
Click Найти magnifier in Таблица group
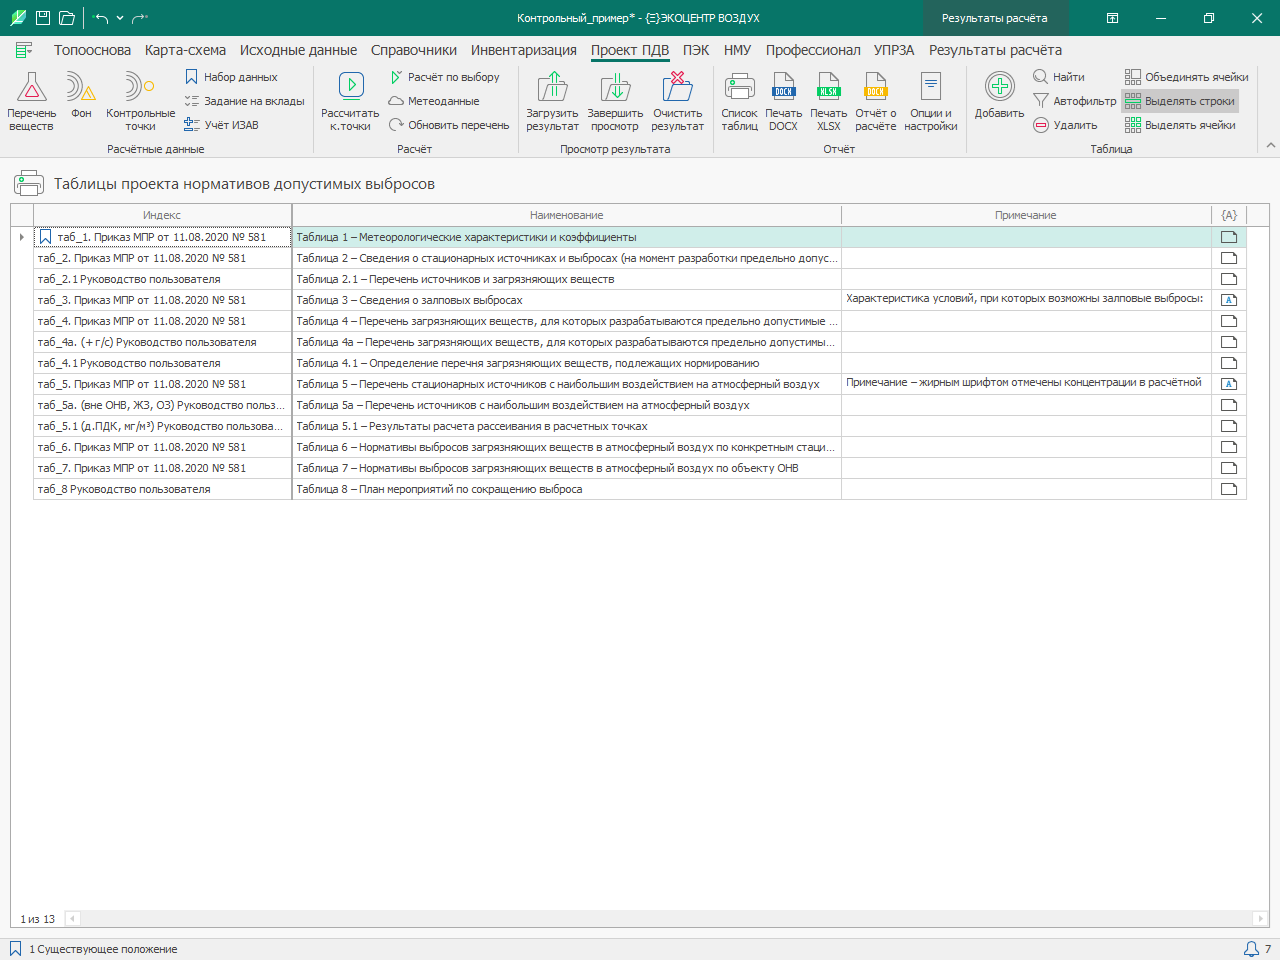click(1059, 77)
